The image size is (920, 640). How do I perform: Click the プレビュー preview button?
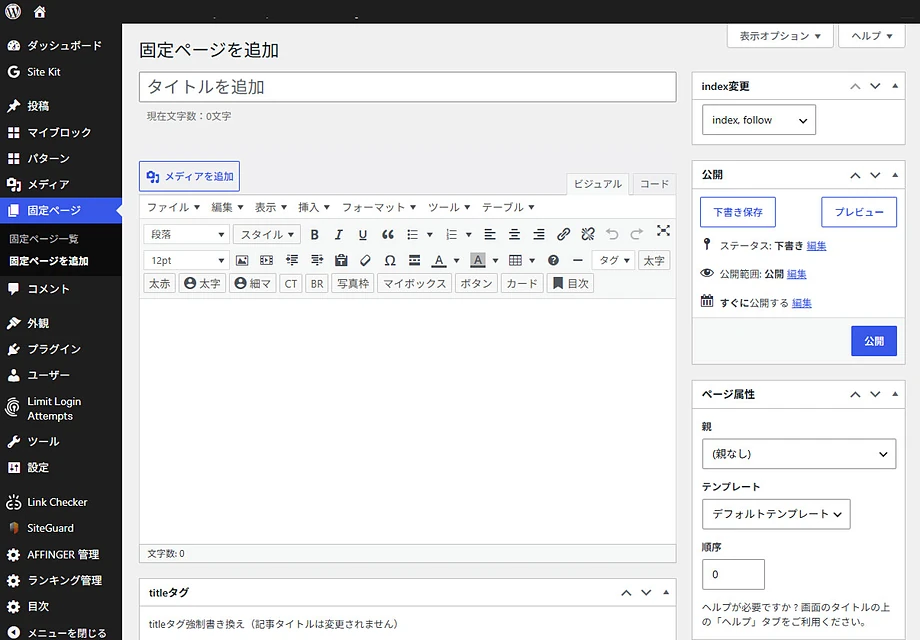[x=858, y=212]
